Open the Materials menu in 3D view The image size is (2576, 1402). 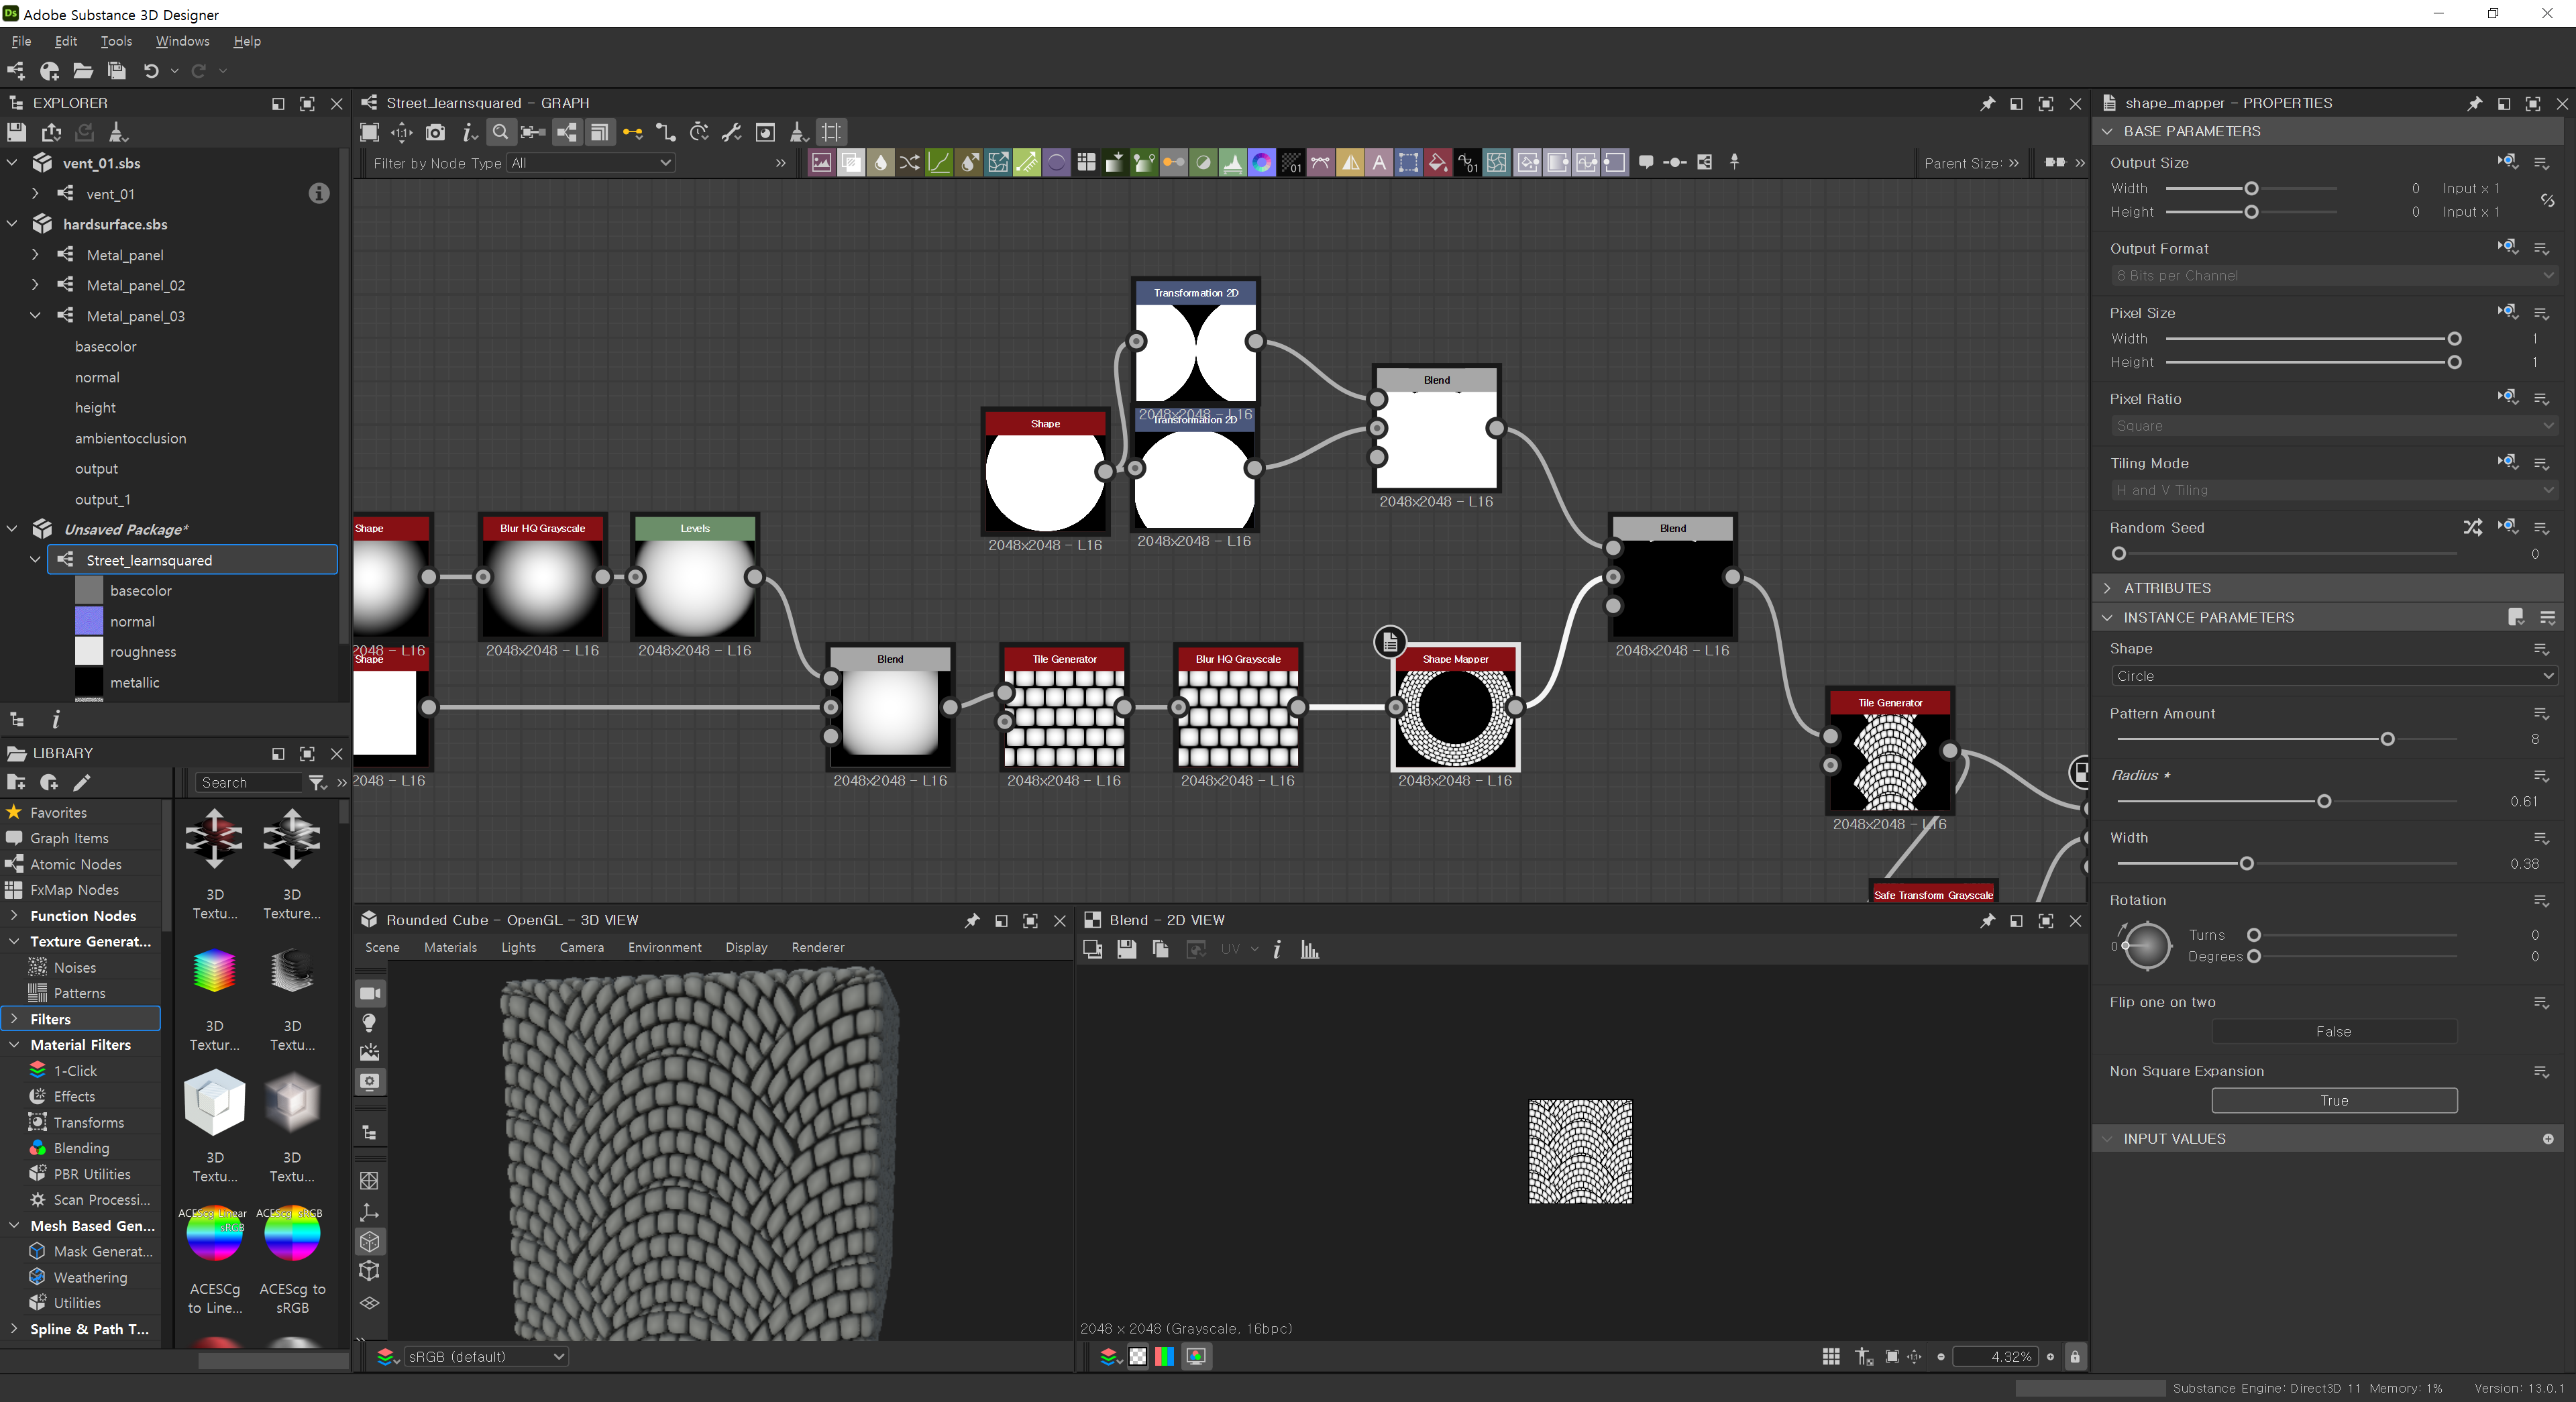click(x=450, y=947)
